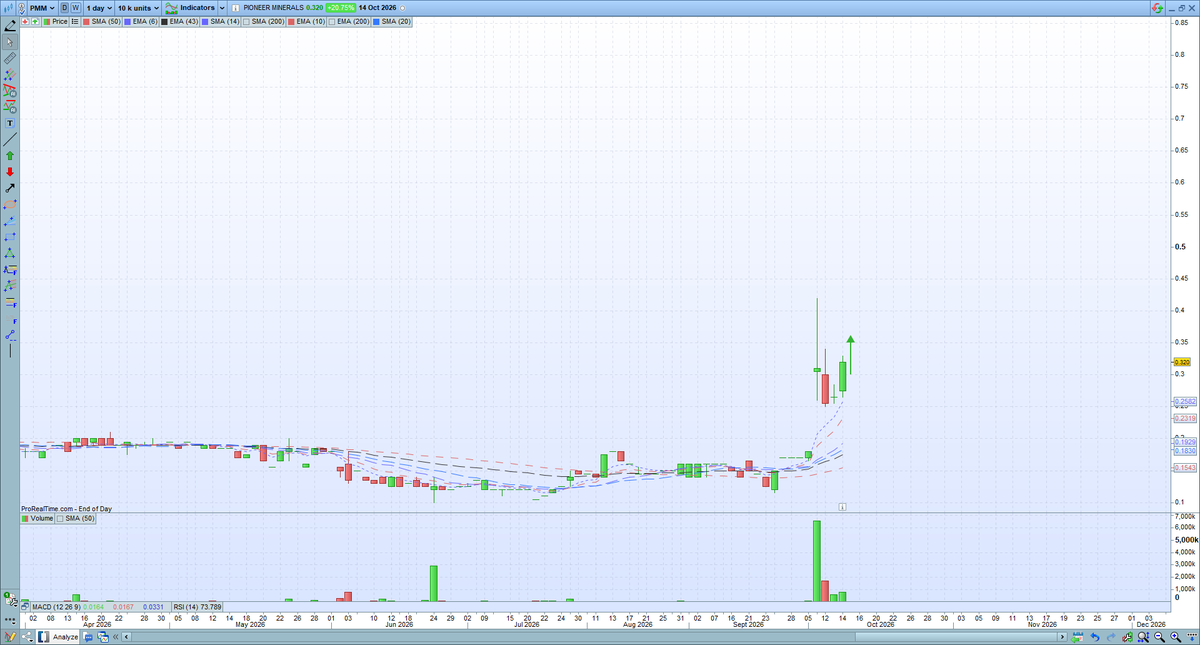Click the multi-chart windows icon
Image resolution: width=1200 pixels, height=645 pixels.
[103, 637]
